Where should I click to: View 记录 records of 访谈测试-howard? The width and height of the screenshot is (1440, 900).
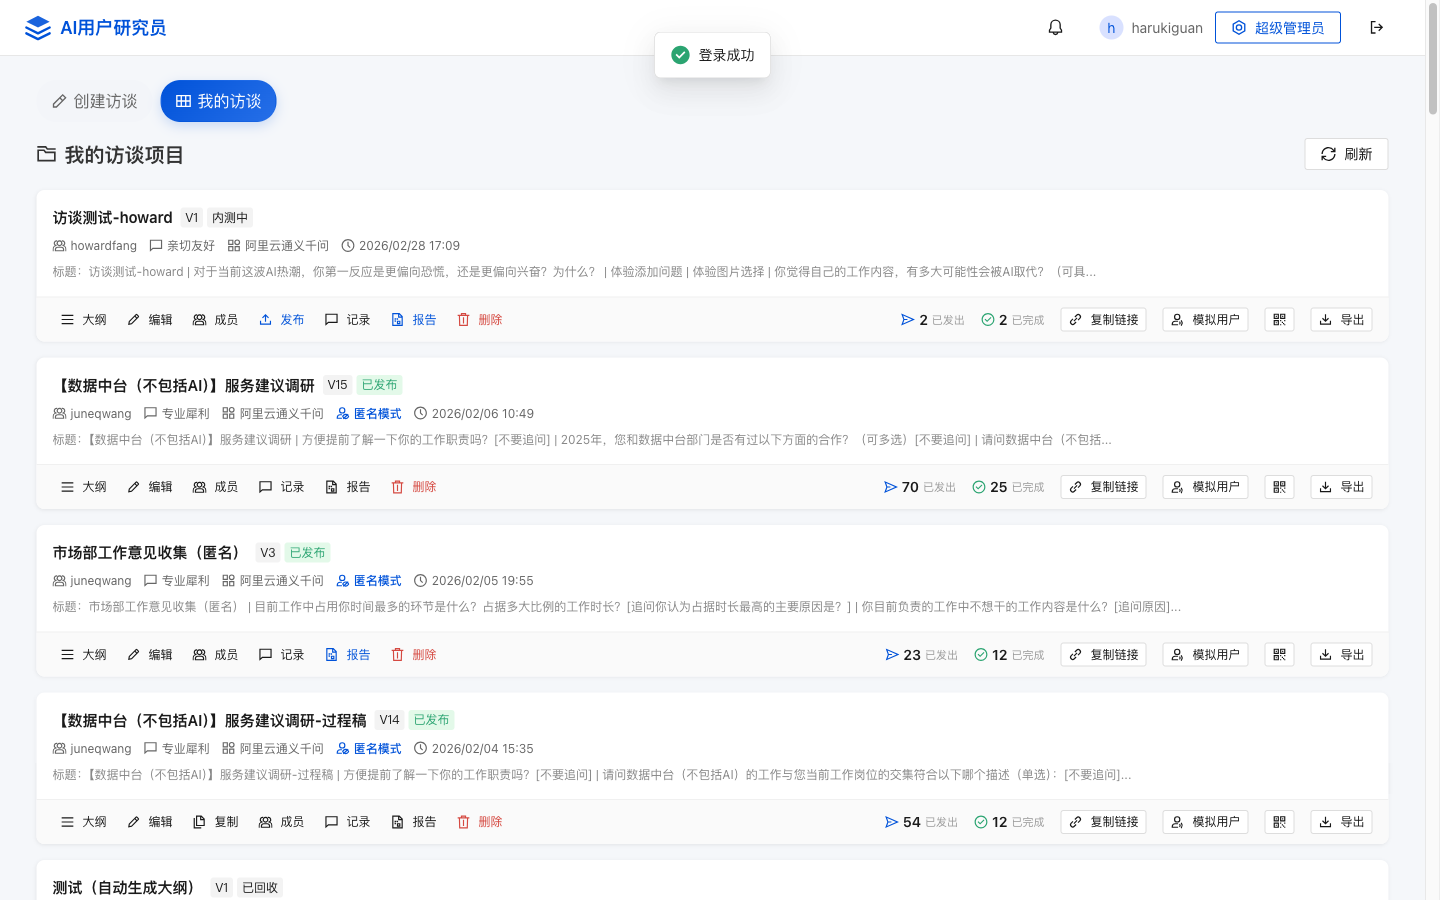coord(347,319)
